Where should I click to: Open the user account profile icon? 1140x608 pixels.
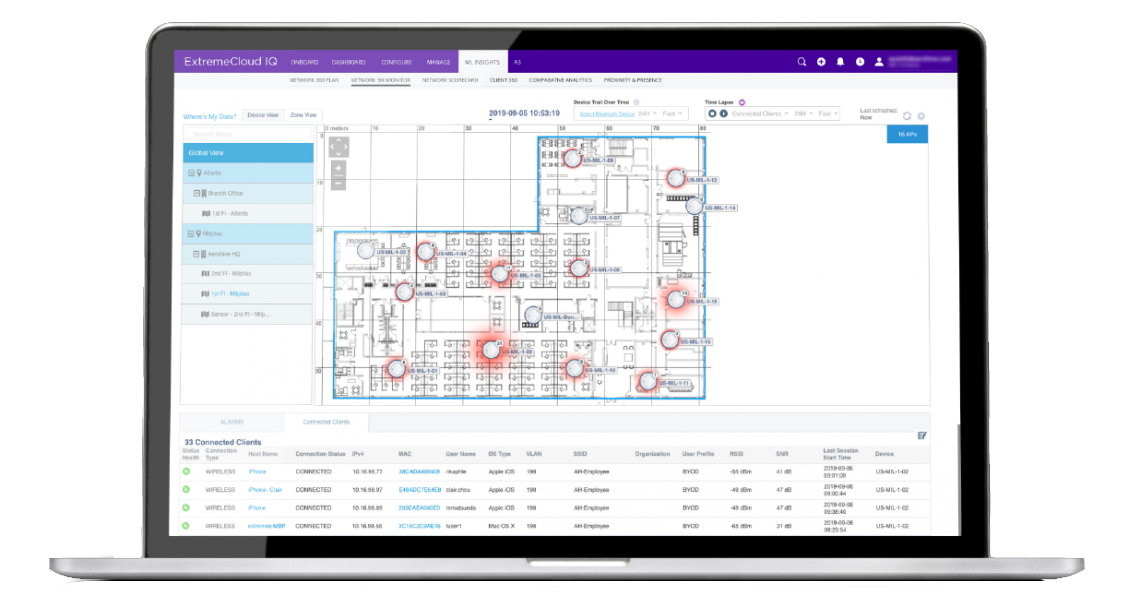pos(879,62)
